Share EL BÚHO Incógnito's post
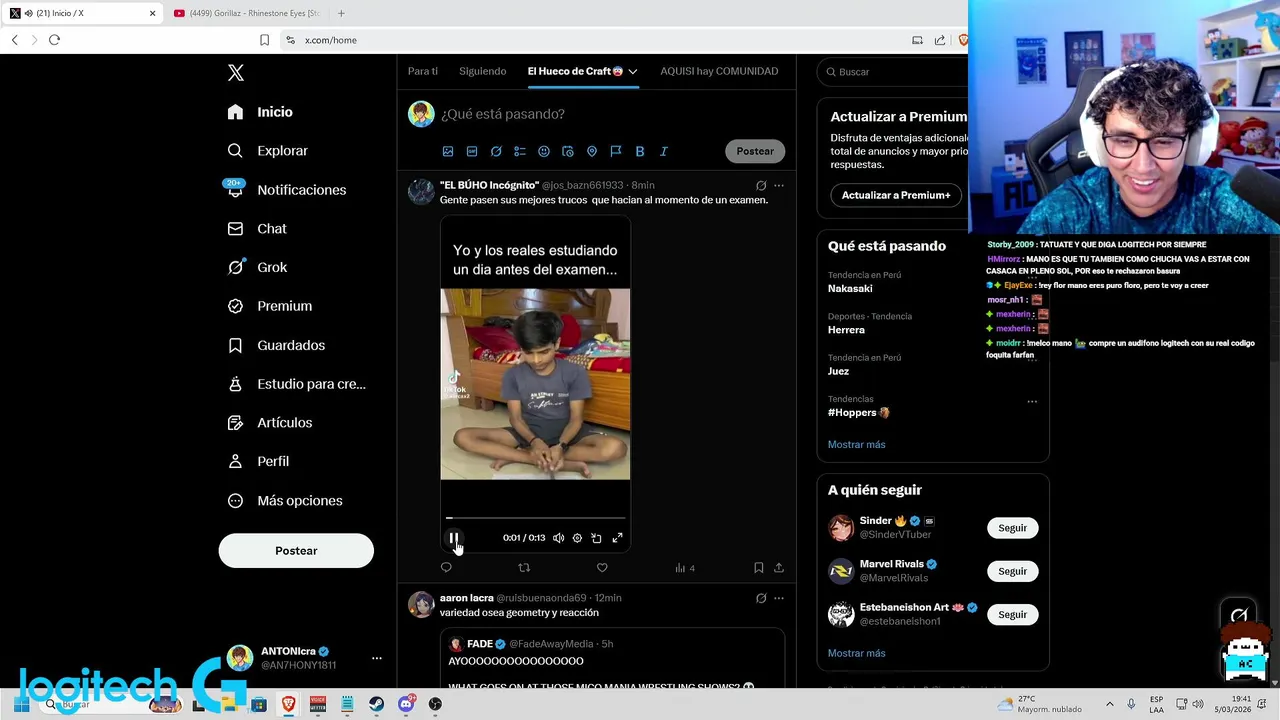 coord(779,568)
